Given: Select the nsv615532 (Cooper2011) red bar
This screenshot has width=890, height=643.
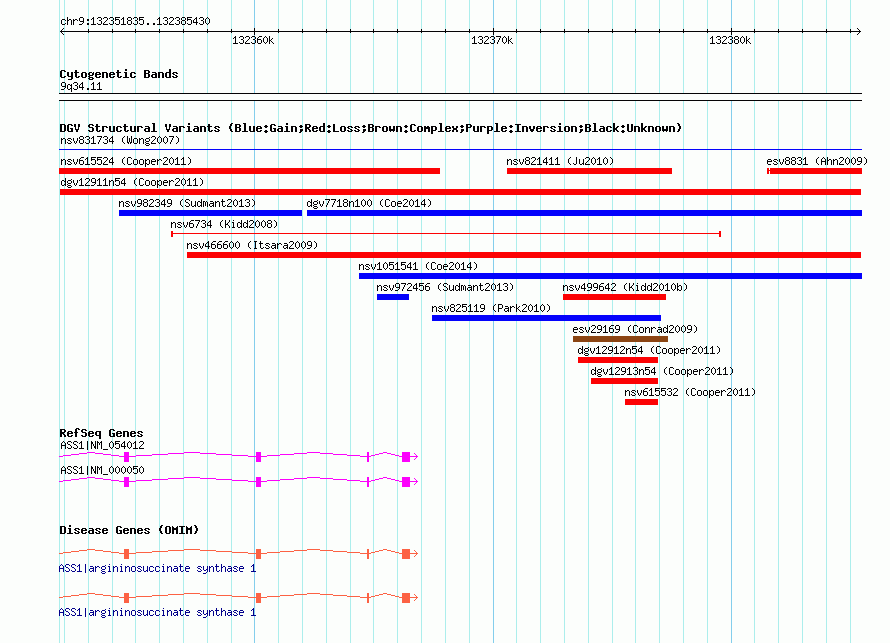Looking at the screenshot, I should point(641,402).
